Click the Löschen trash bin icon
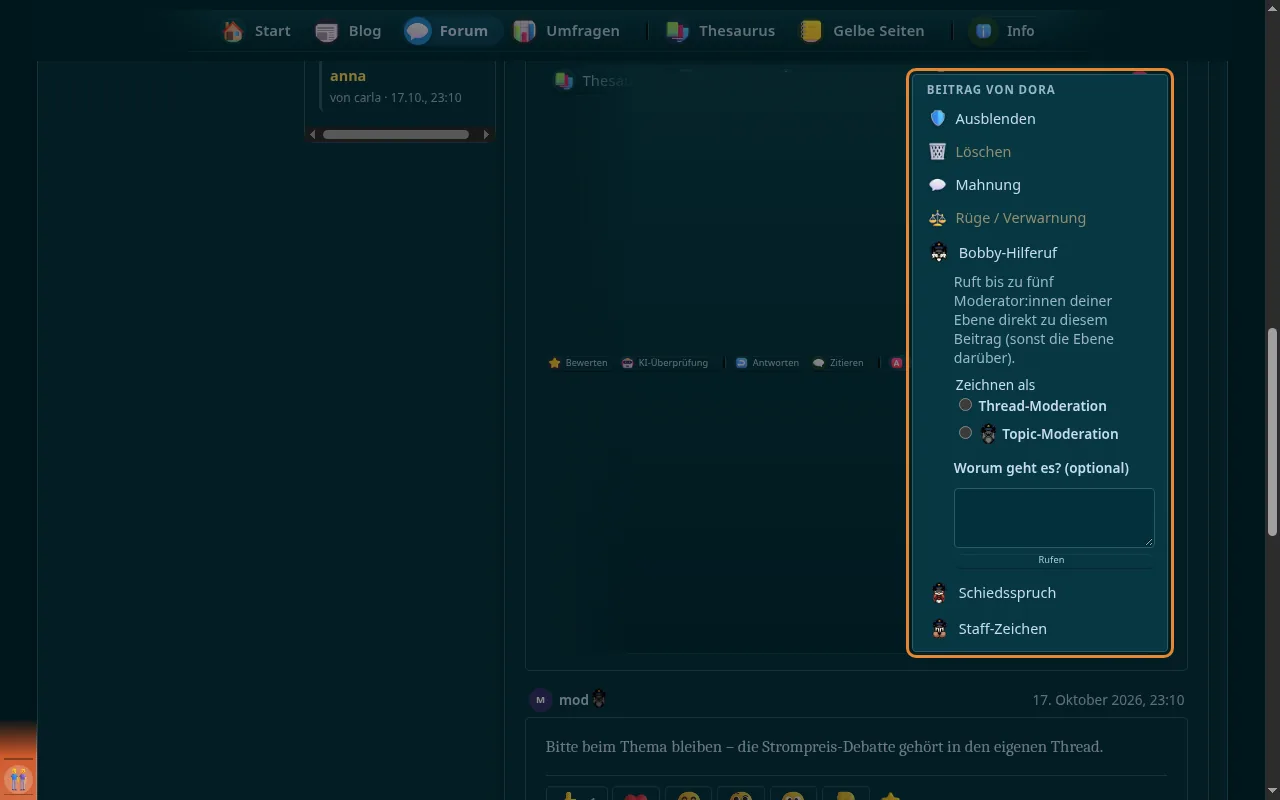Image resolution: width=1280 pixels, height=800 pixels. [x=937, y=151]
